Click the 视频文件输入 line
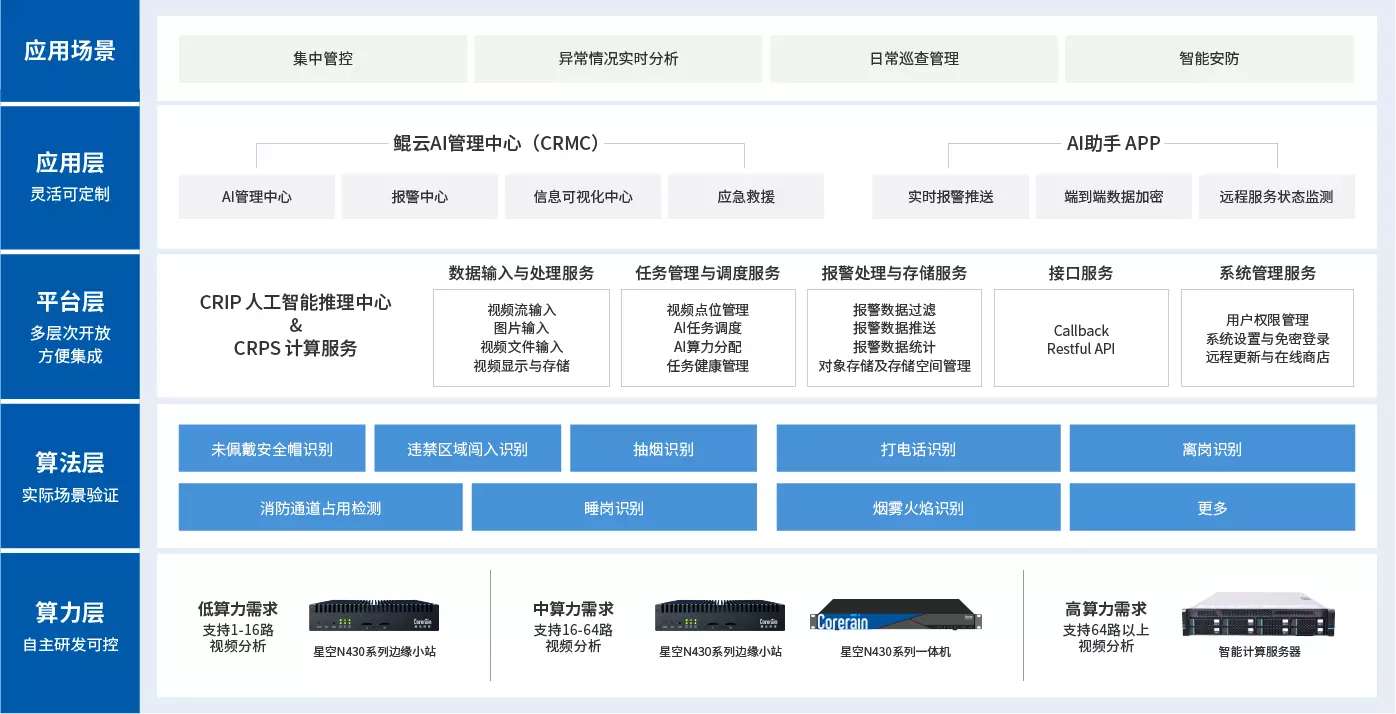This screenshot has width=1396, height=714. click(x=521, y=347)
